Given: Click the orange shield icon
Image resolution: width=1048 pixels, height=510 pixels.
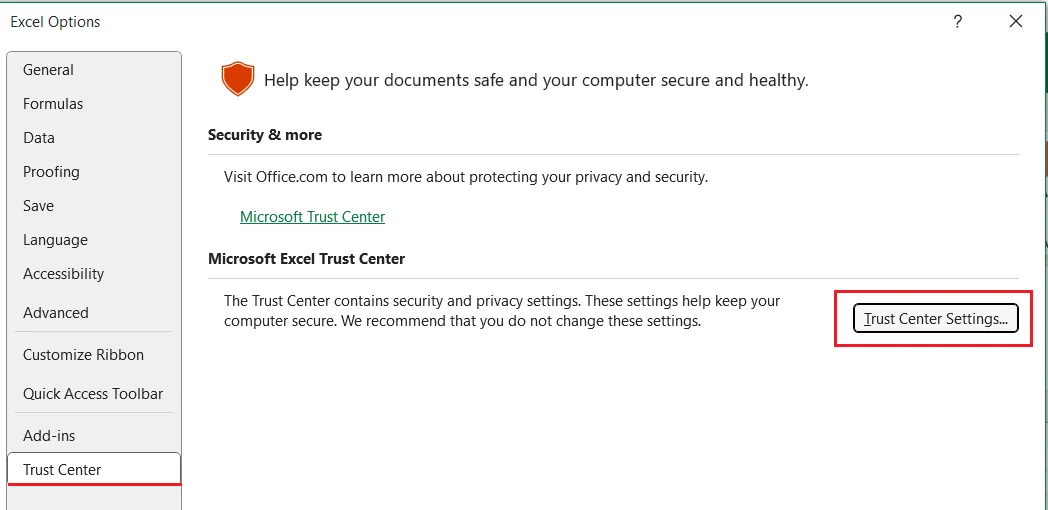Looking at the screenshot, I should [237, 79].
